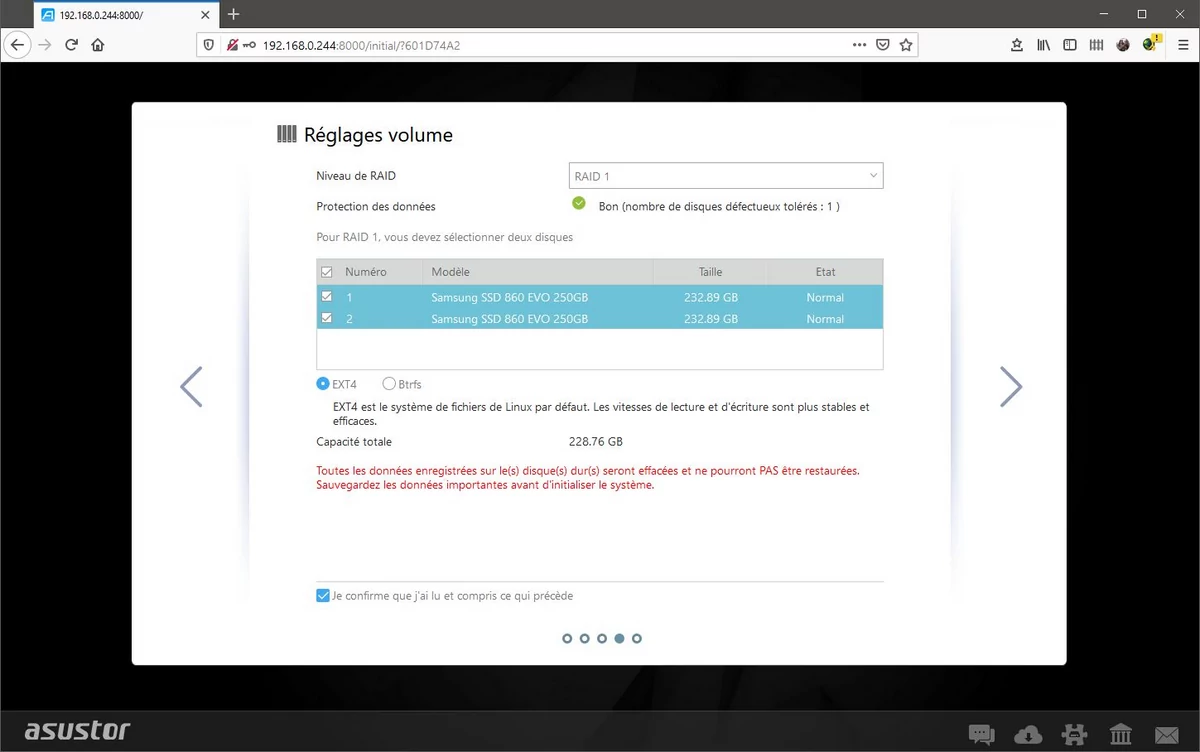The width and height of the screenshot is (1200, 752).
Task: Click the globe extension icon with warning badge
Action: [x=1152, y=44]
